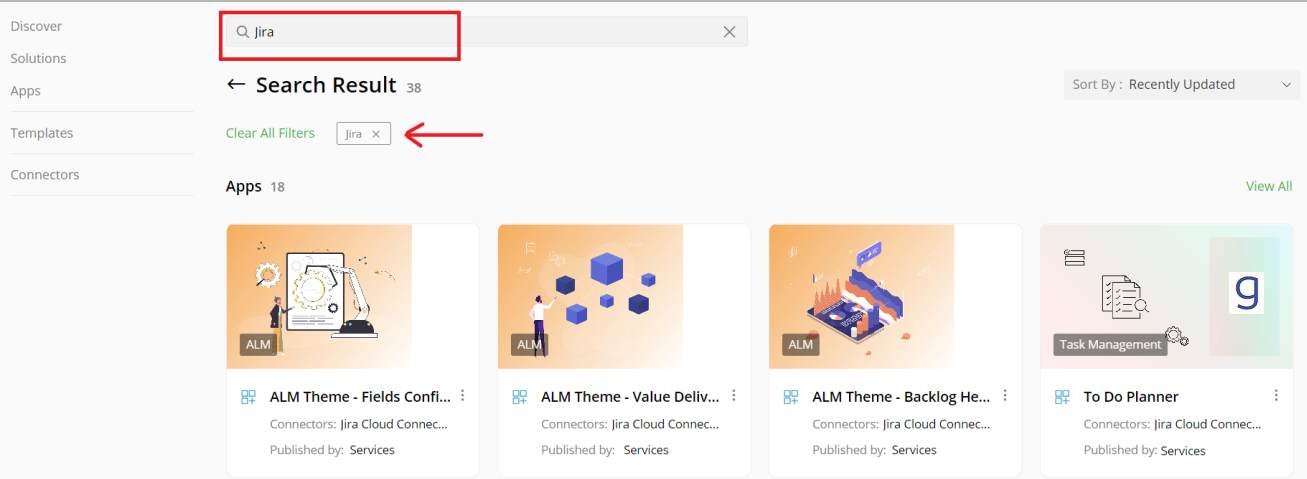The width and height of the screenshot is (1307, 479).
Task: Open Solutions in the sidebar
Action: click(x=38, y=58)
